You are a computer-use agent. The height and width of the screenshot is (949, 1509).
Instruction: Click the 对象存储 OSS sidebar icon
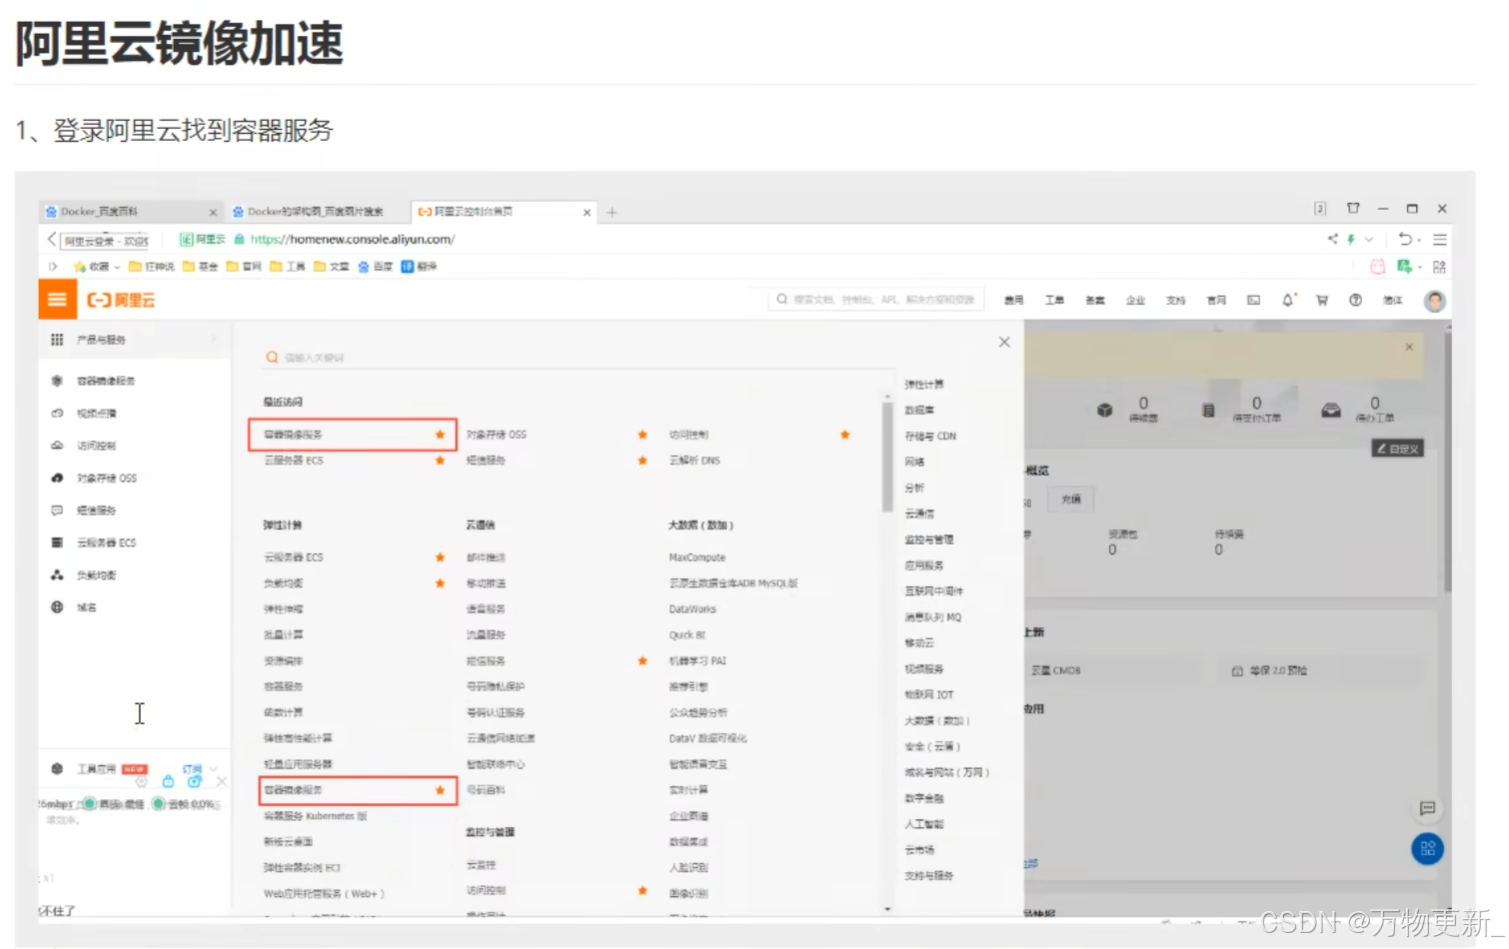57,478
